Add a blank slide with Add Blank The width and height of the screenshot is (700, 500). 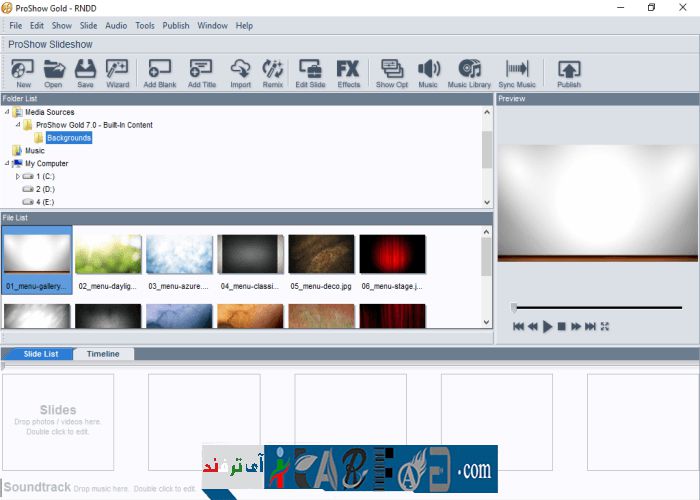(x=160, y=73)
